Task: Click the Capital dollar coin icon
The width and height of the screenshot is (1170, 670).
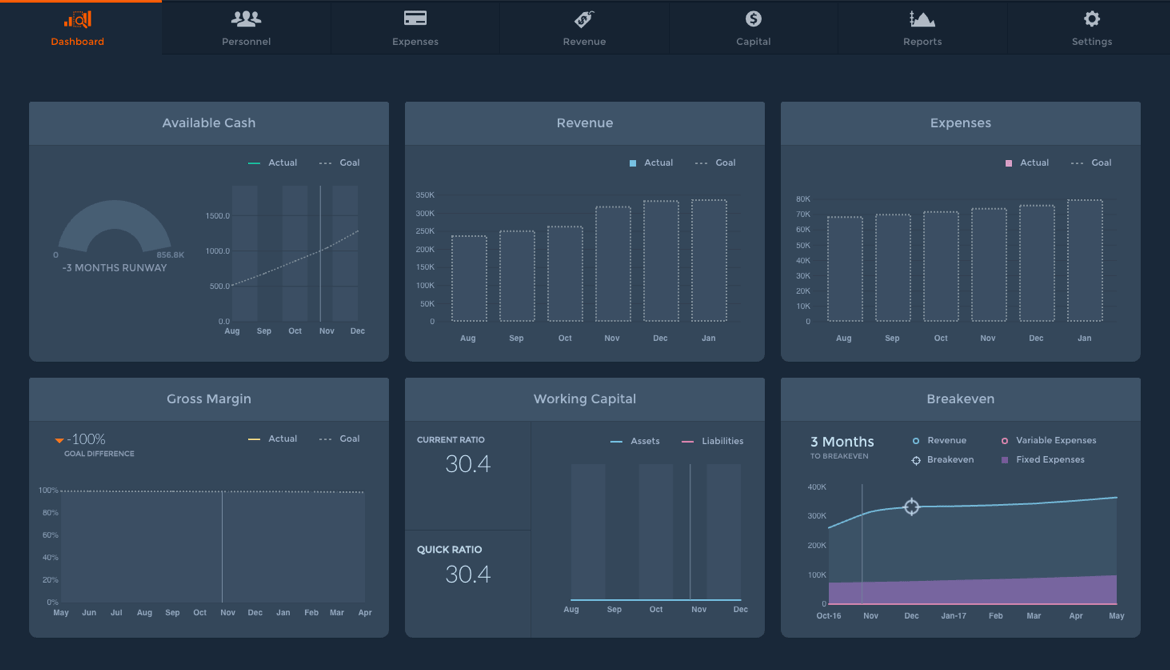Action: tap(753, 19)
